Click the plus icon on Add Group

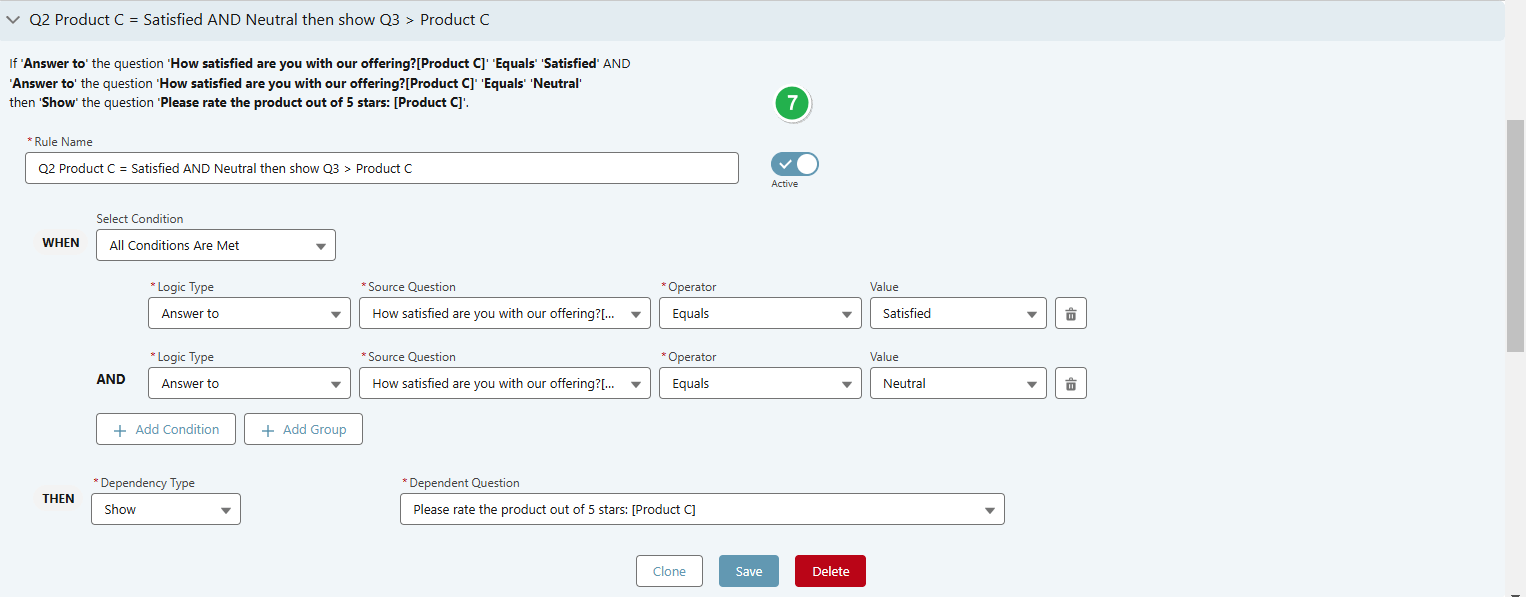[267, 429]
